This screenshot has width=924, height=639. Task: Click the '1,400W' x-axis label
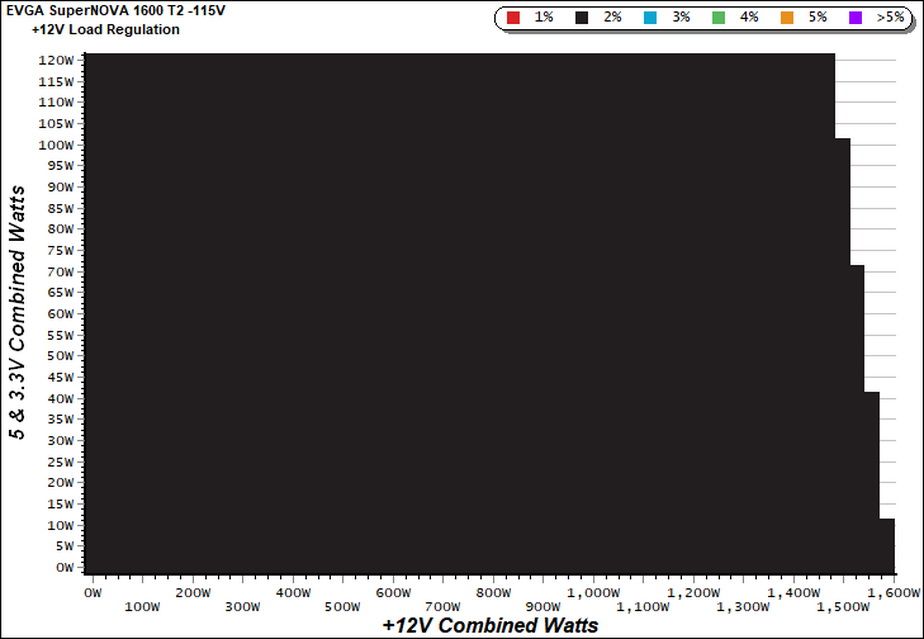794,593
